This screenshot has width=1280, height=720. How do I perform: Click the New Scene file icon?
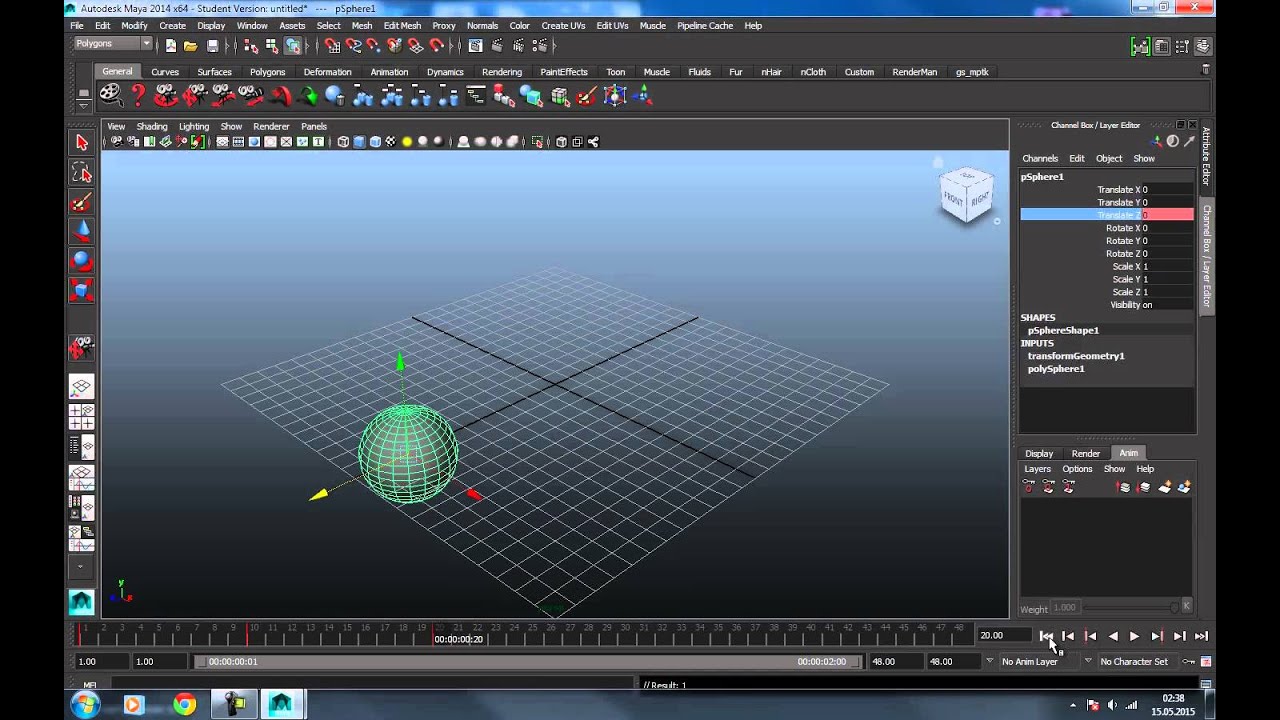171,45
